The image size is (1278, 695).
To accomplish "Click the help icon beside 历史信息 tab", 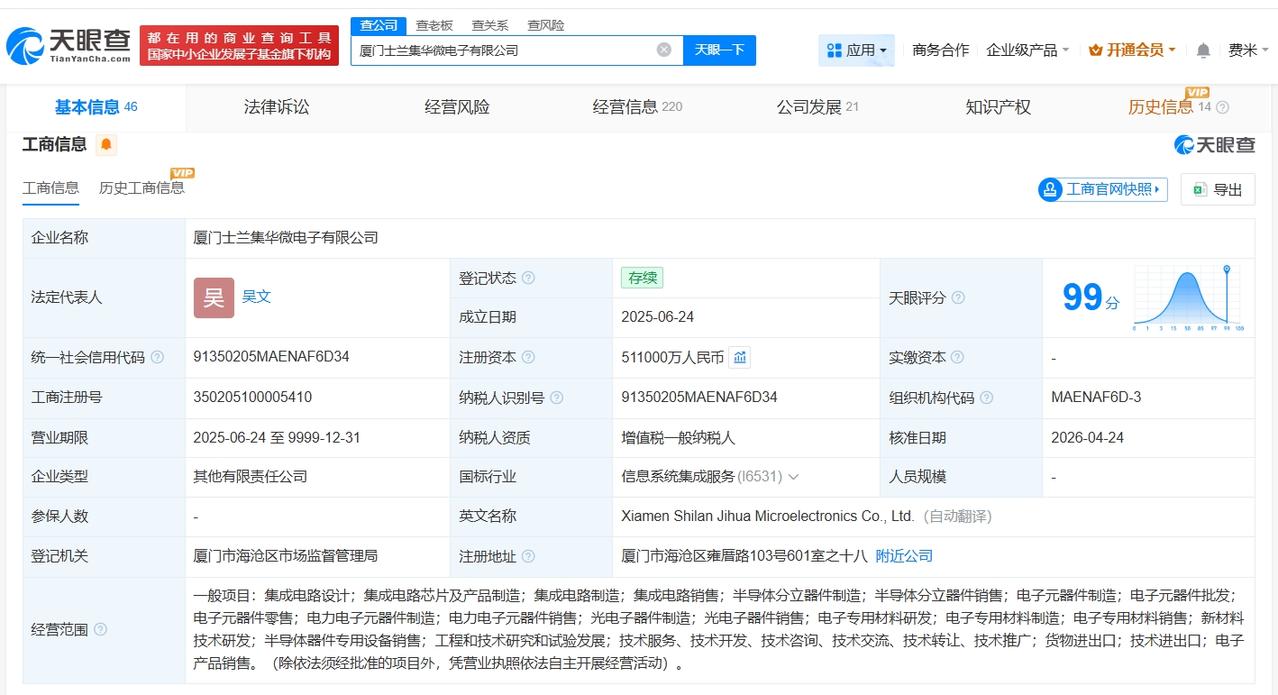I will coord(1222,108).
